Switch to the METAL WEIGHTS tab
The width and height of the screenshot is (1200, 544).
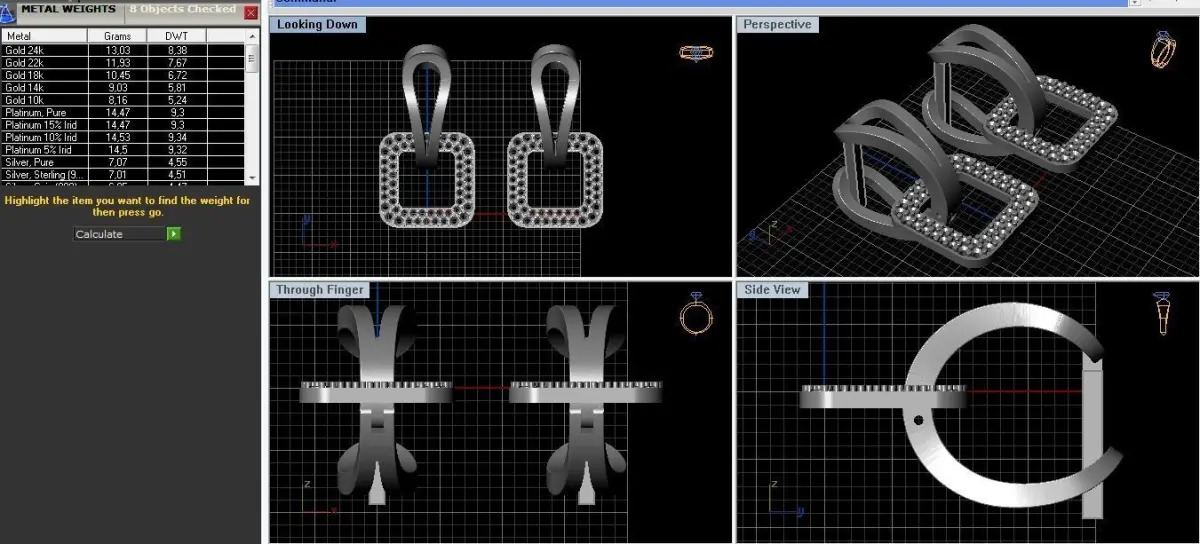pos(68,10)
